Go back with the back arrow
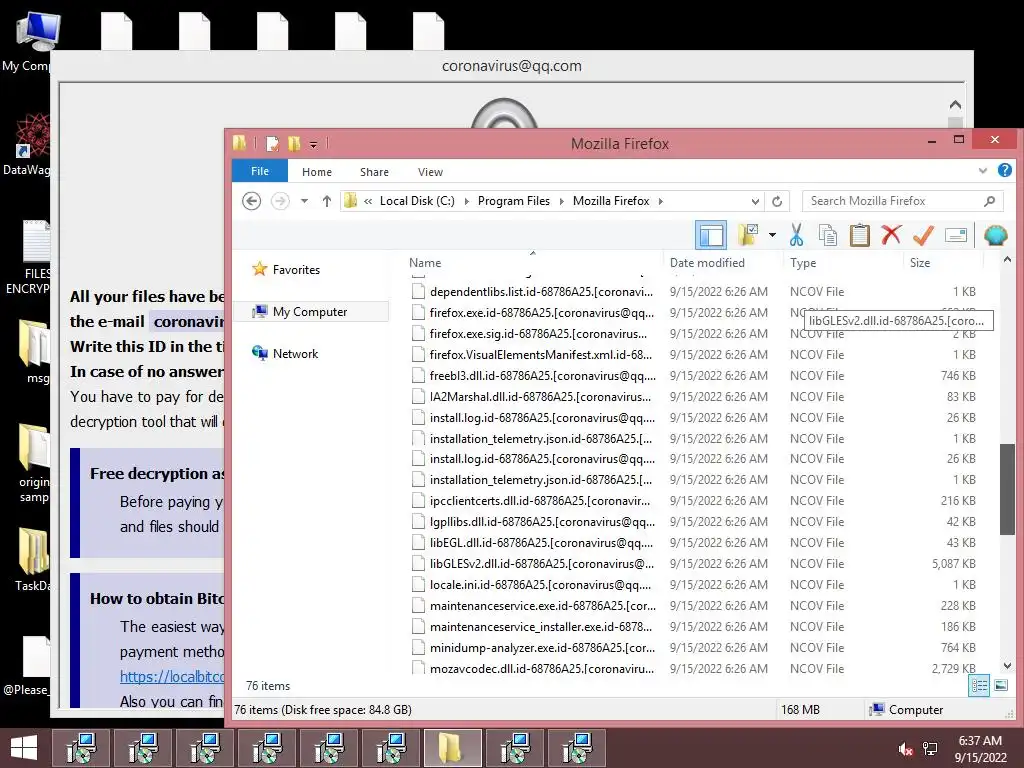This screenshot has height=768, width=1024. tap(251, 201)
